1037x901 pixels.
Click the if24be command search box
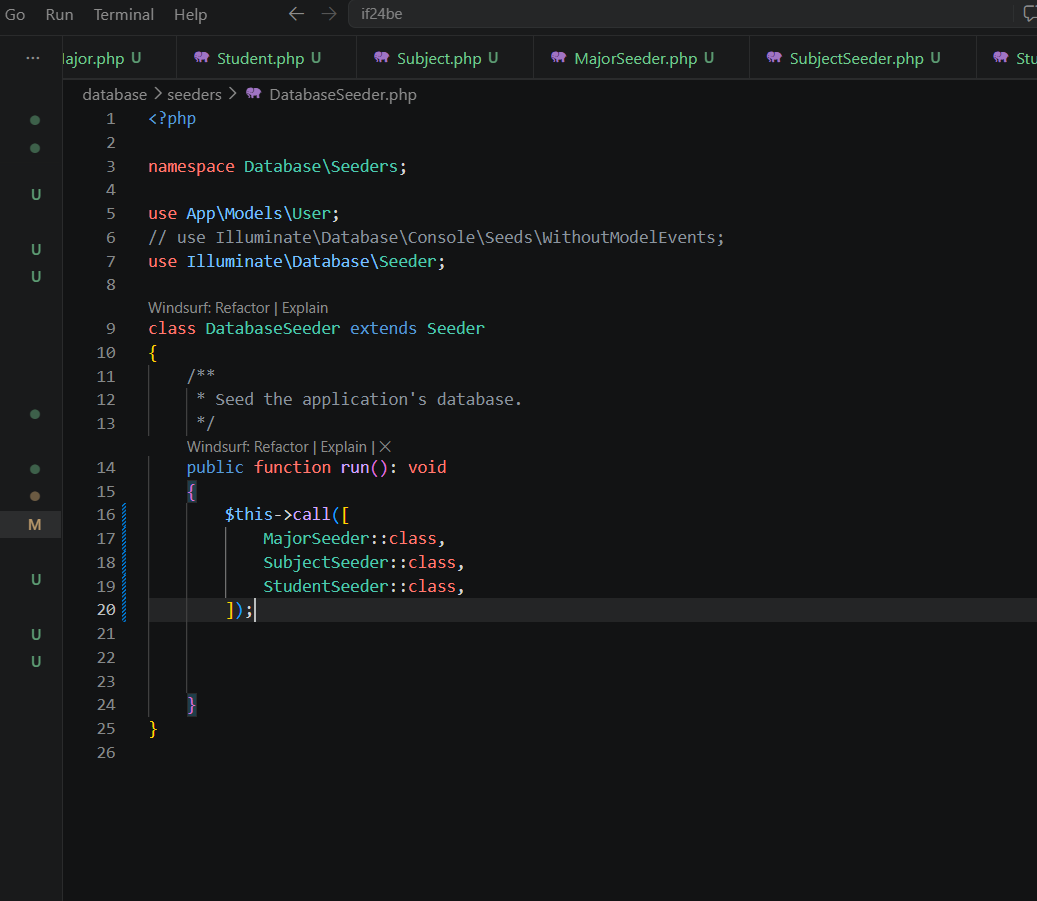pos(681,14)
